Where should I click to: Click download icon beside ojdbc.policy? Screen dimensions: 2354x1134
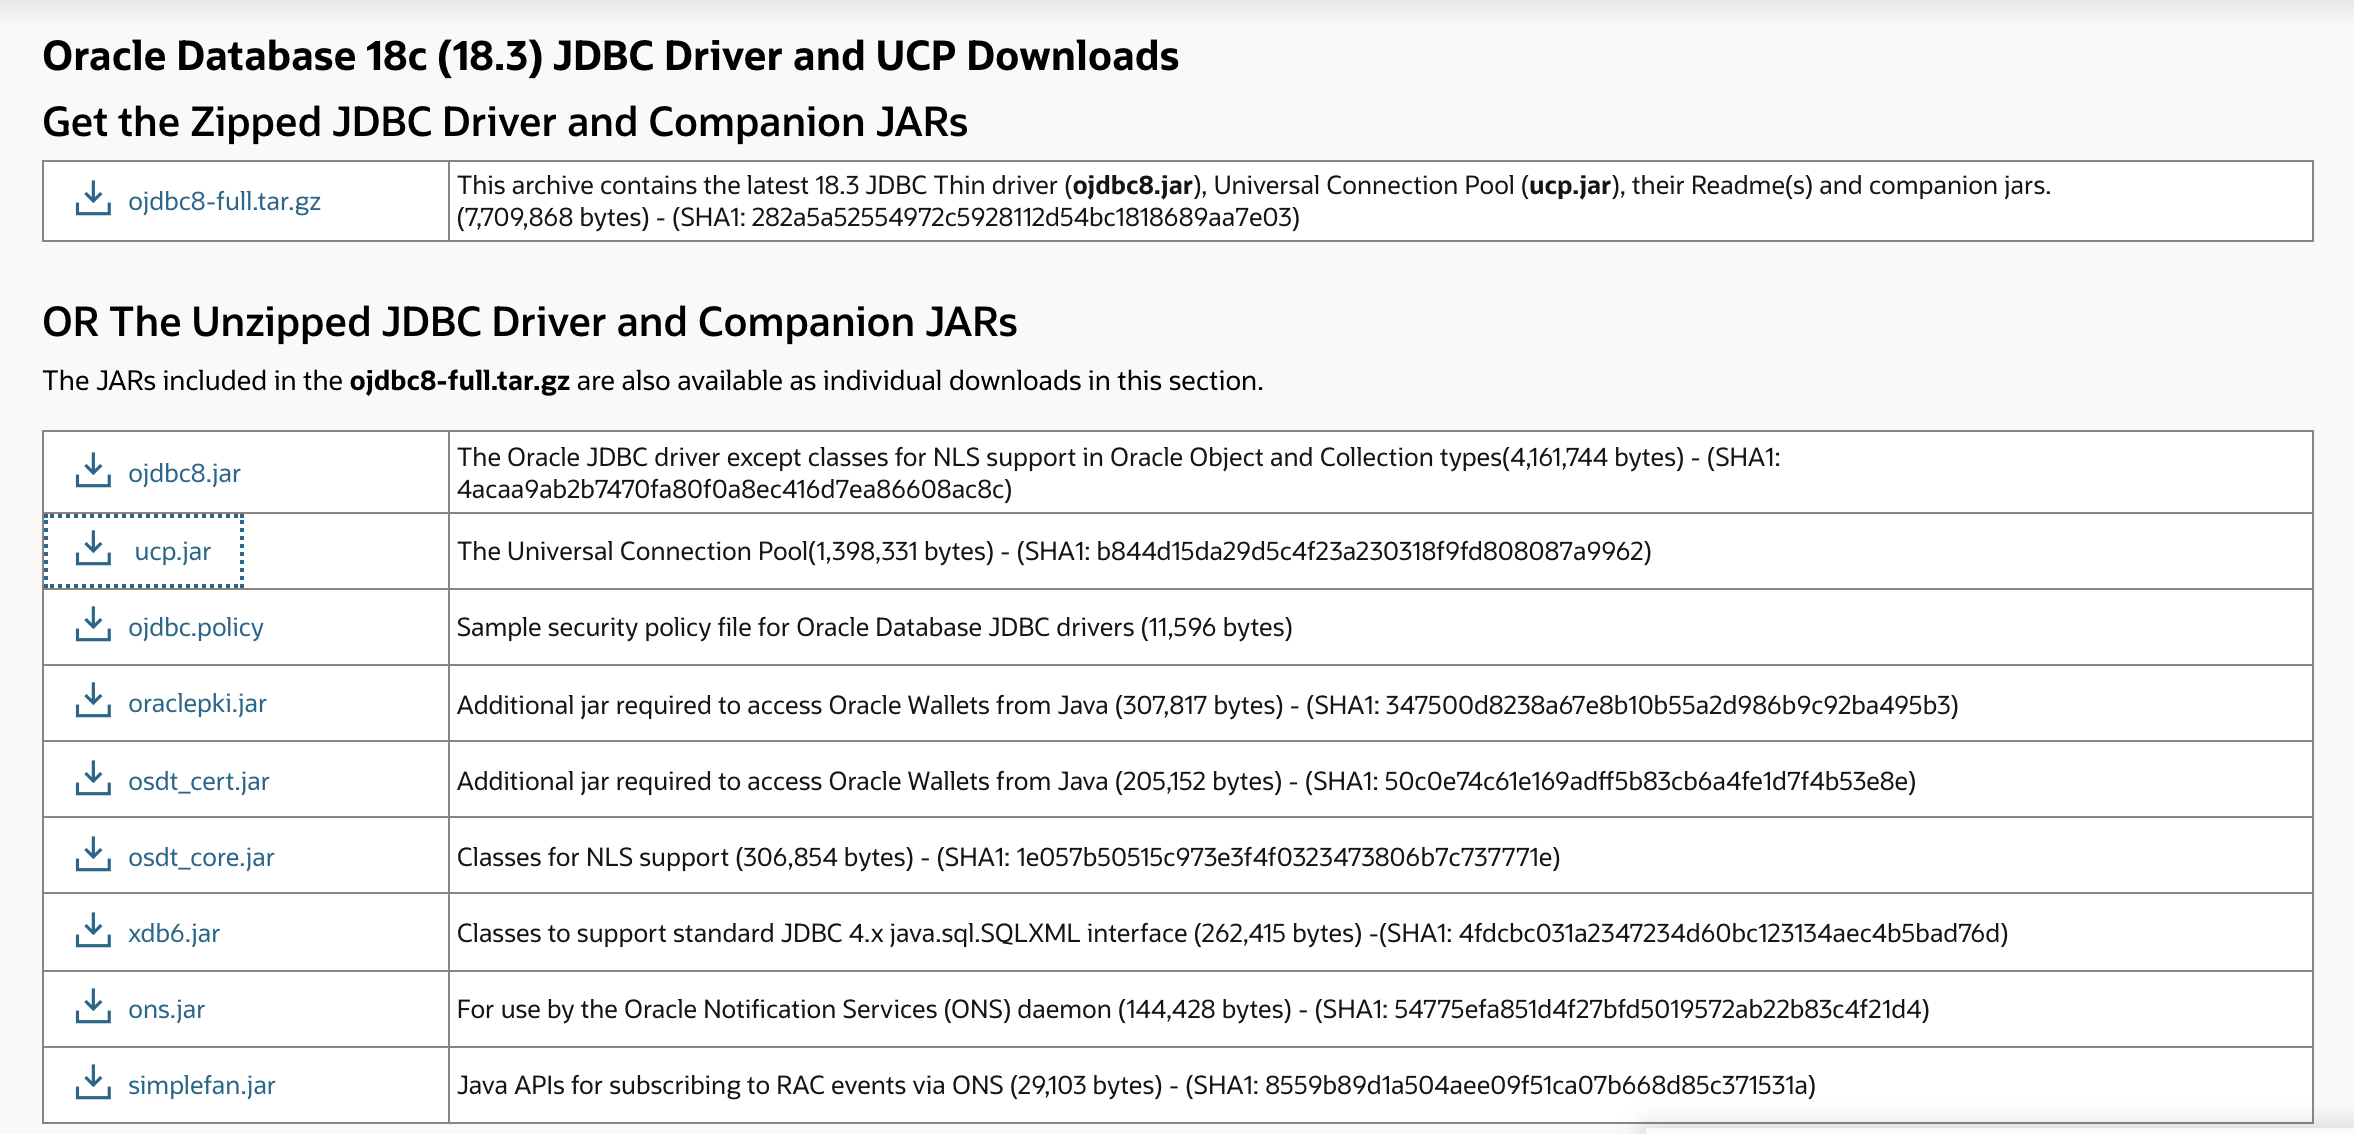click(93, 625)
